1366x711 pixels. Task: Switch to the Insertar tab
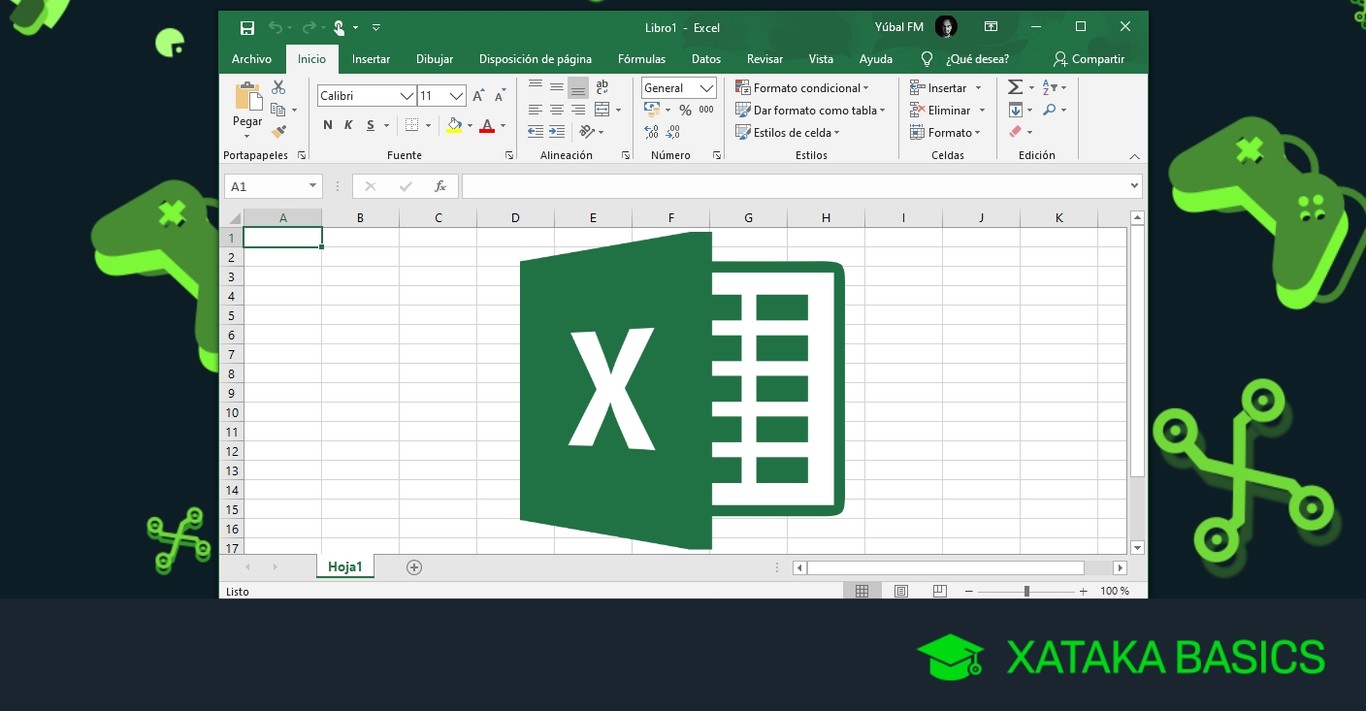click(371, 59)
